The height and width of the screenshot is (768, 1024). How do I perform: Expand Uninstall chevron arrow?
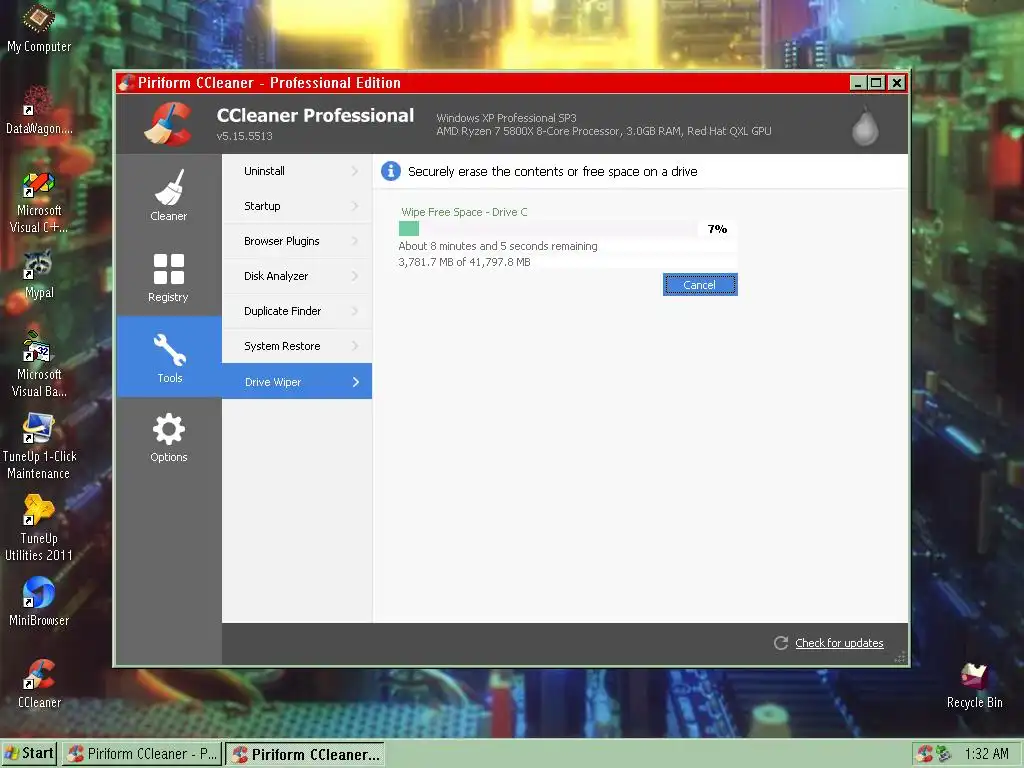[x=355, y=171]
